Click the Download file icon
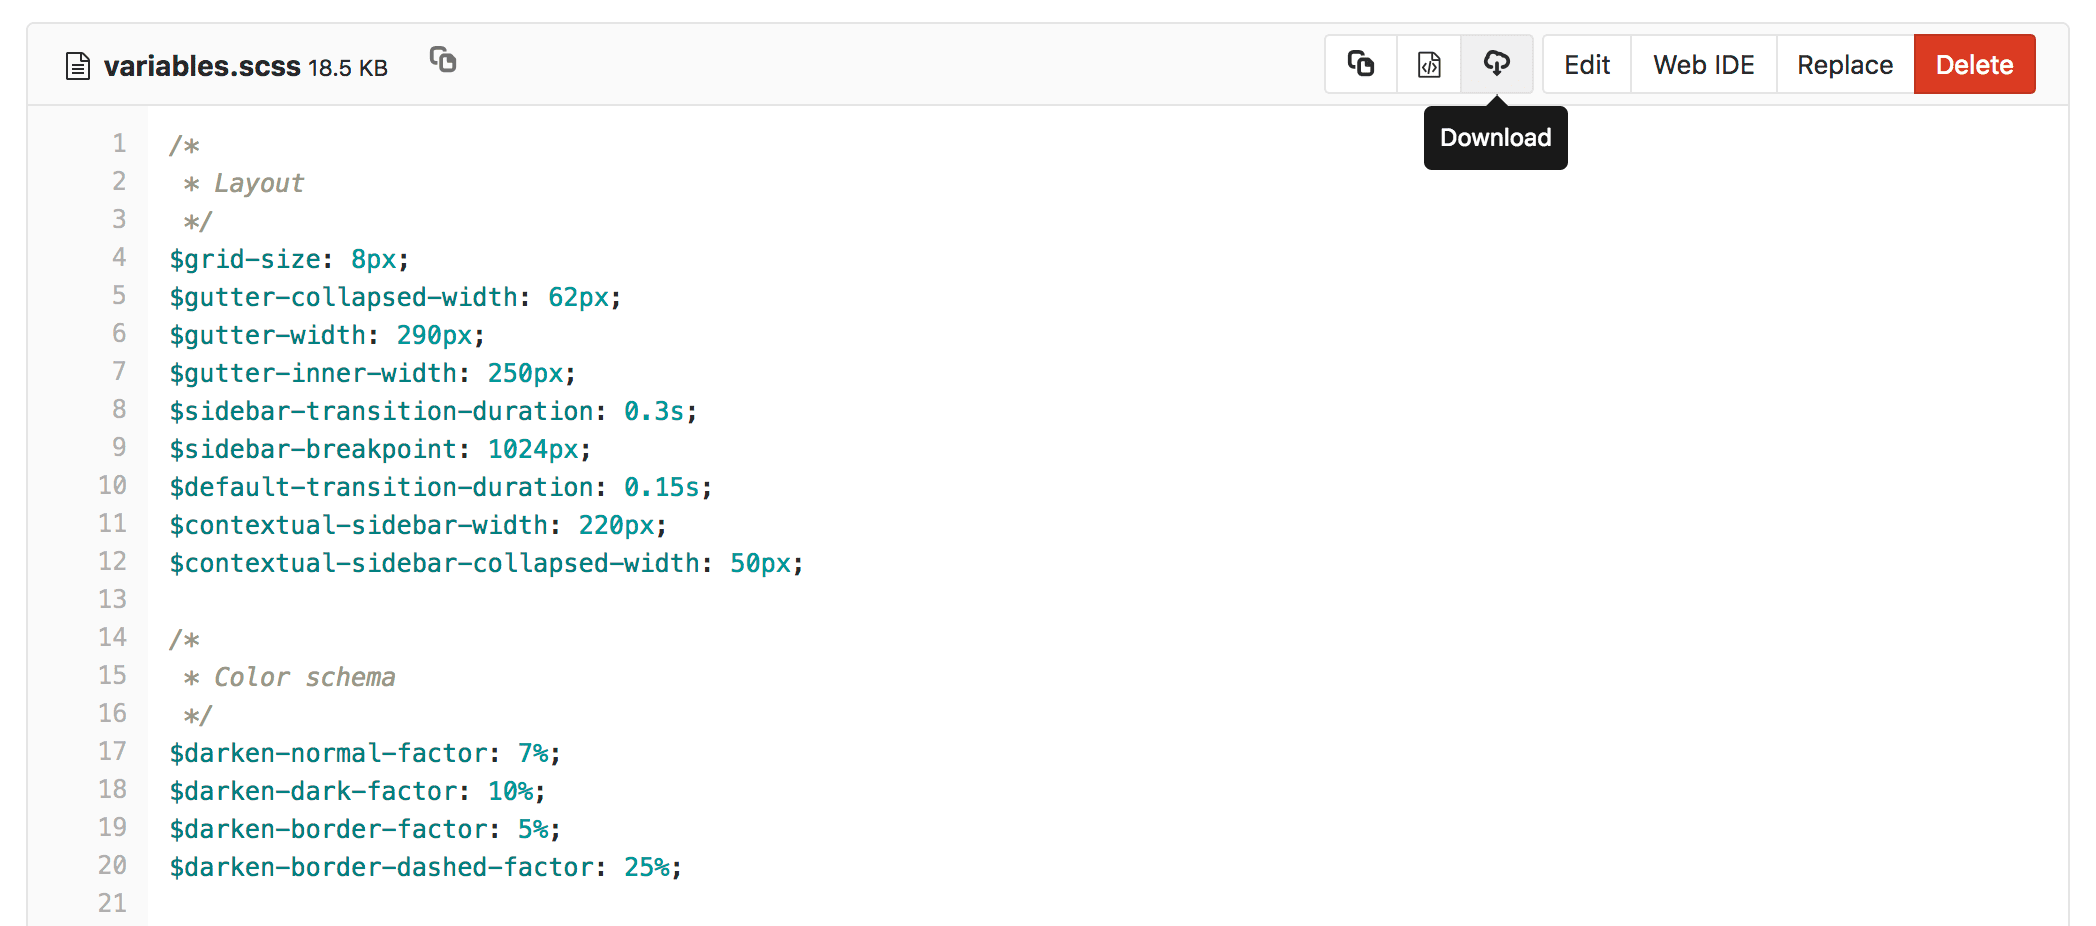This screenshot has height=926, width=2096. [x=1496, y=64]
